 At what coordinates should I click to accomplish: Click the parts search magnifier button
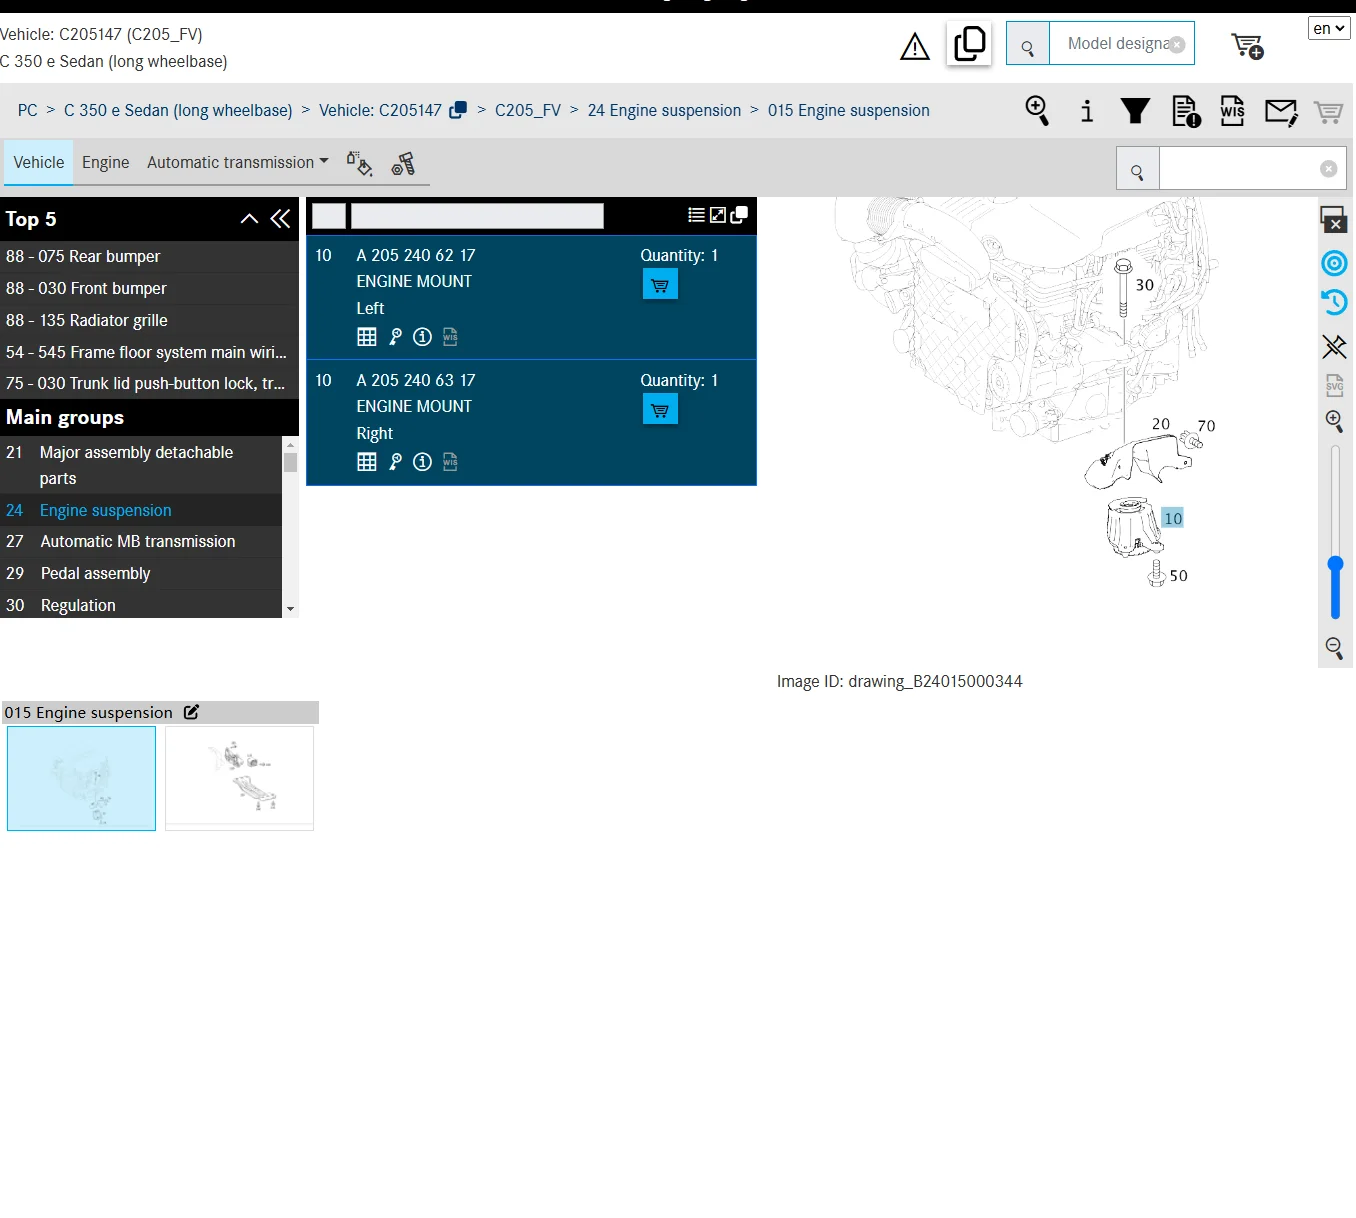[x=1138, y=169]
